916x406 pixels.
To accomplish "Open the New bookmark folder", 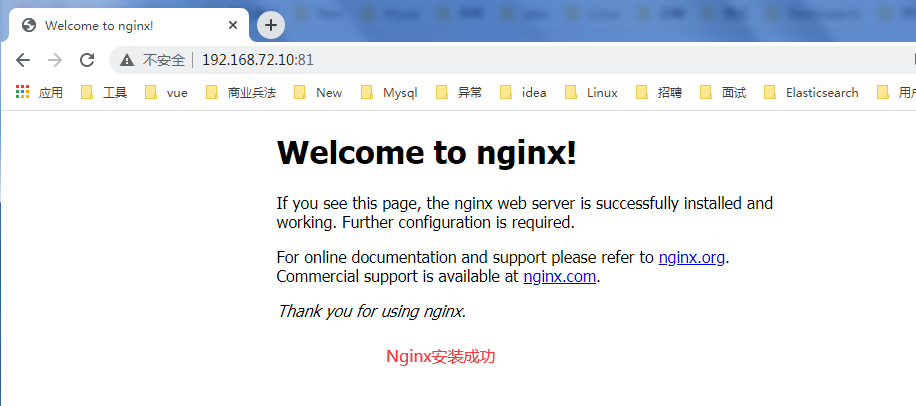I will [x=318, y=92].
